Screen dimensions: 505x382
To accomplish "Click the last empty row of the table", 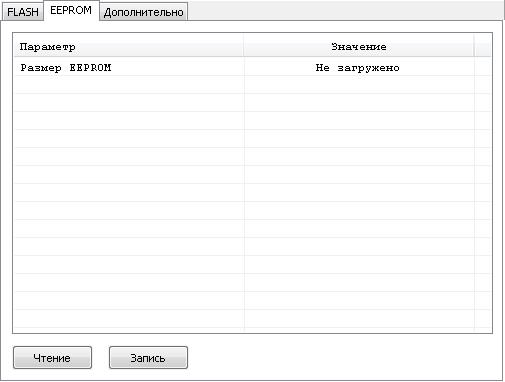I will point(252,319).
